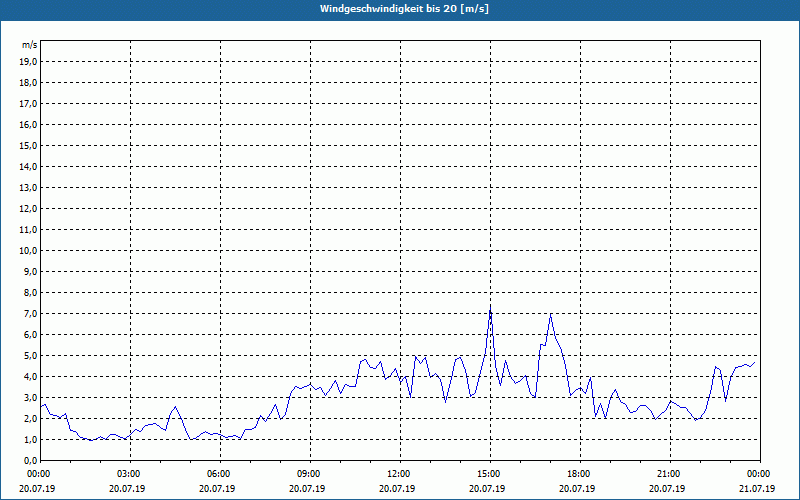
Task: Click the '18:00' time axis label
Action: pos(580,474)
